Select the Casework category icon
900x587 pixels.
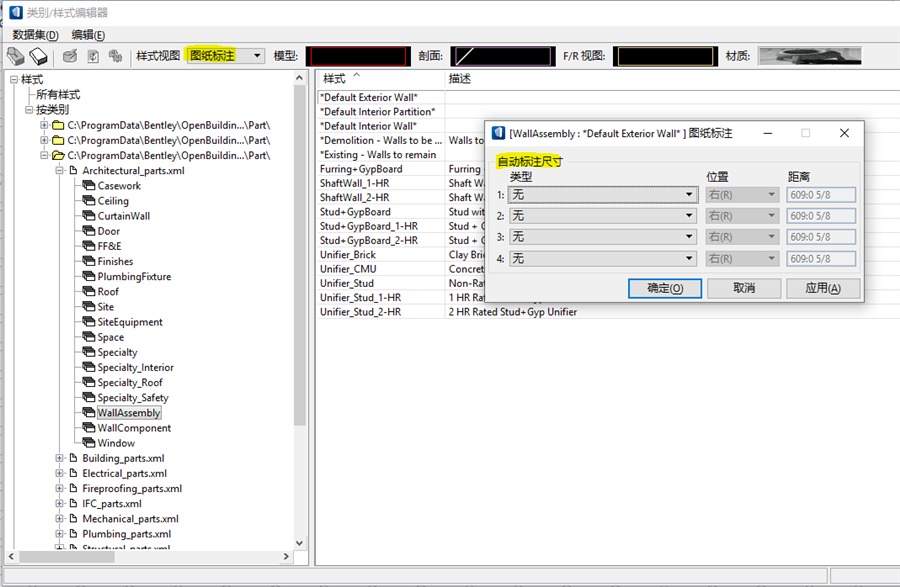tap(88, 185)
